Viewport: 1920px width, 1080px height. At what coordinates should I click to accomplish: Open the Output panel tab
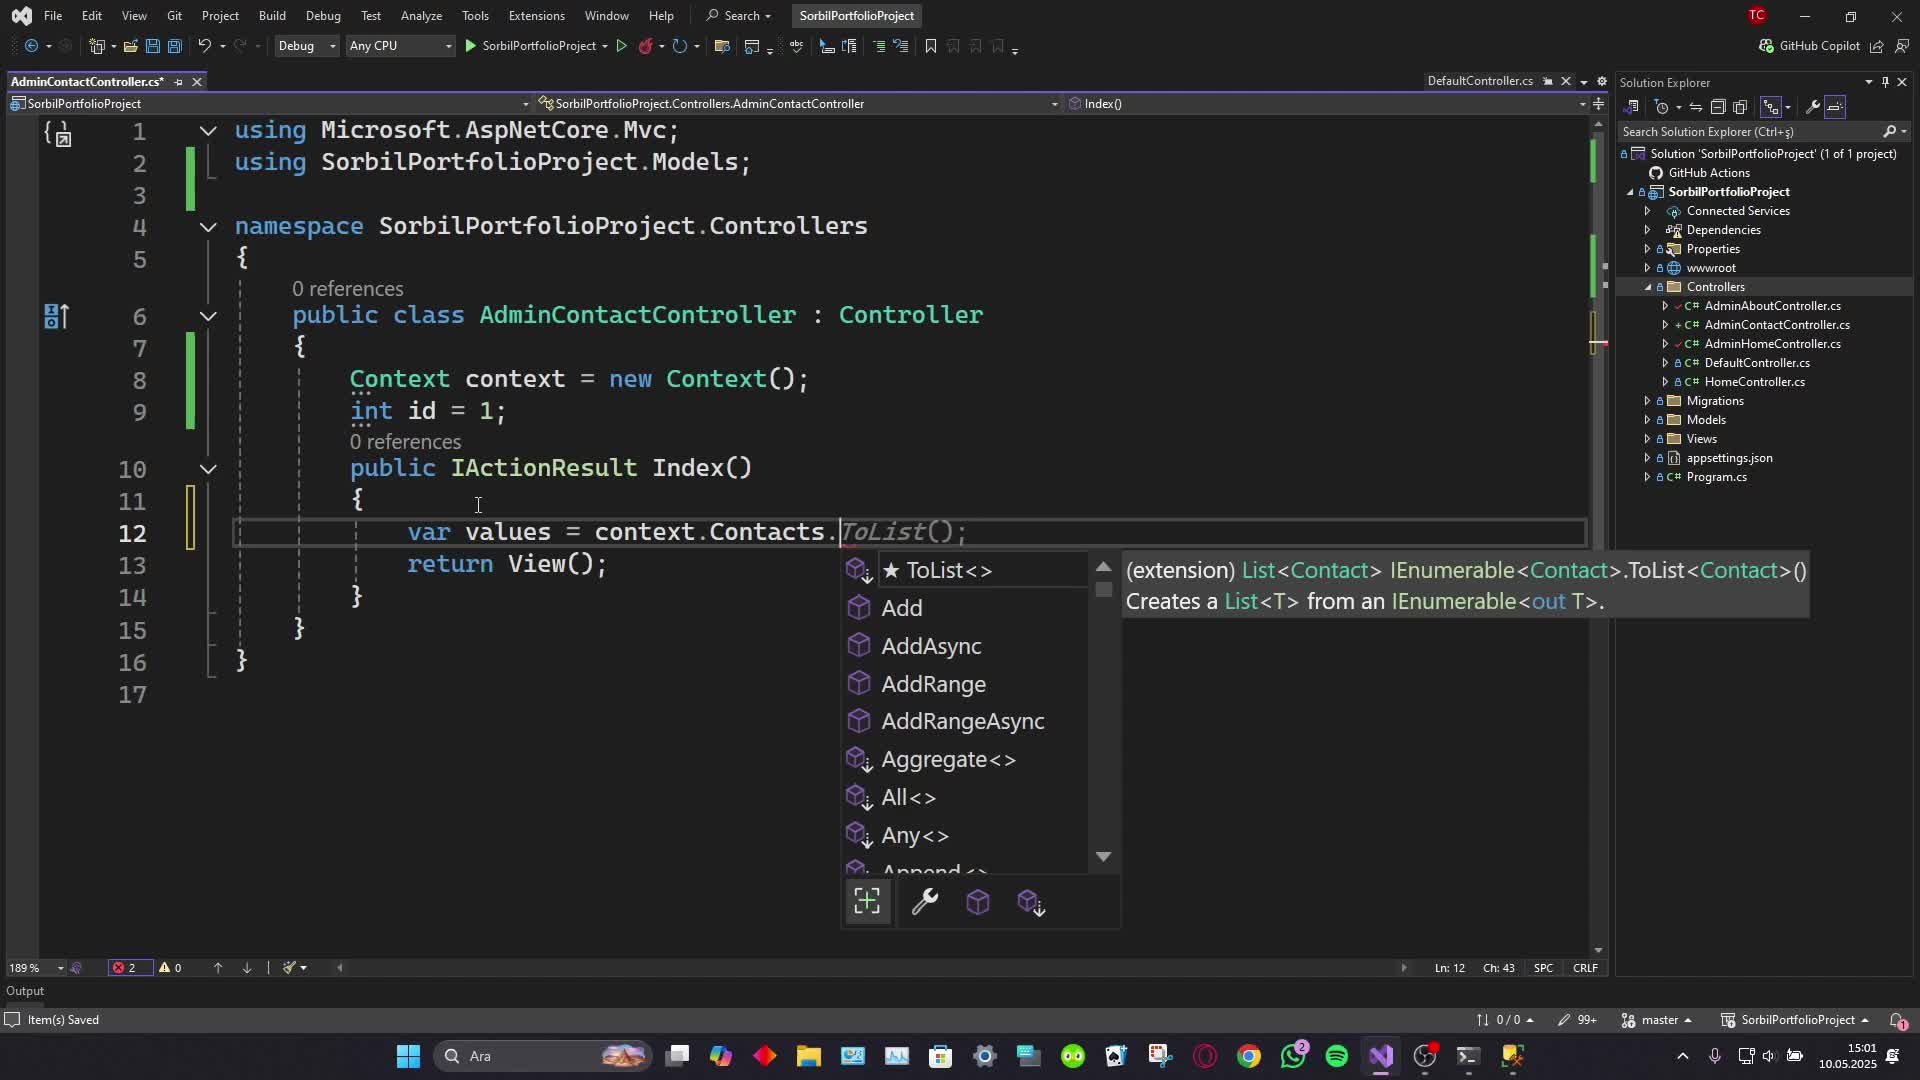25,991
